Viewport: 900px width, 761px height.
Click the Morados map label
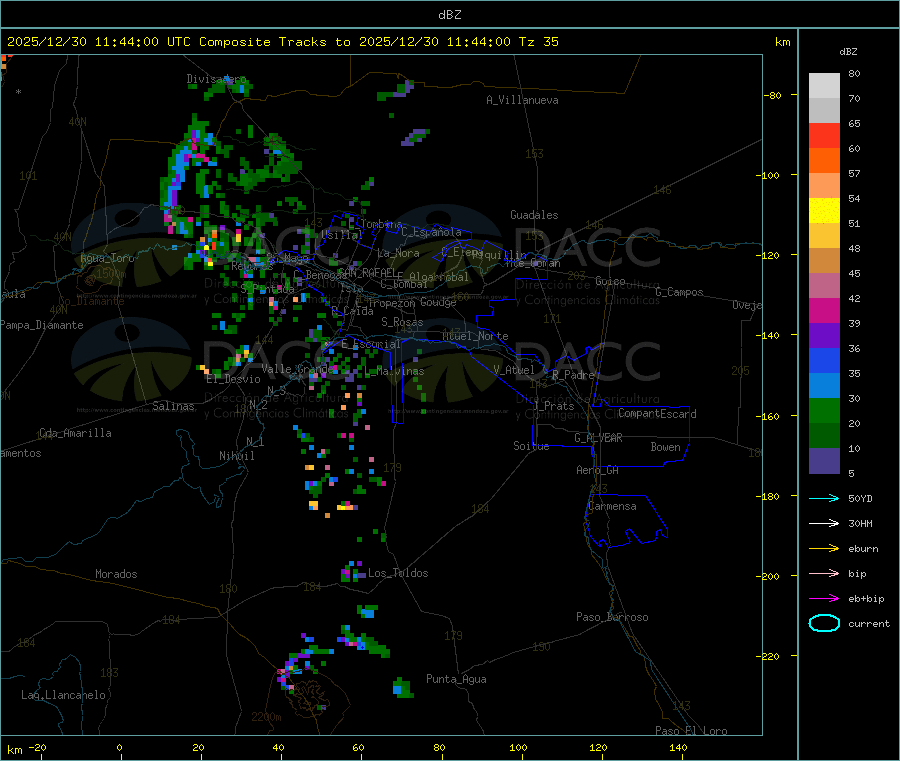pos(117,574)
